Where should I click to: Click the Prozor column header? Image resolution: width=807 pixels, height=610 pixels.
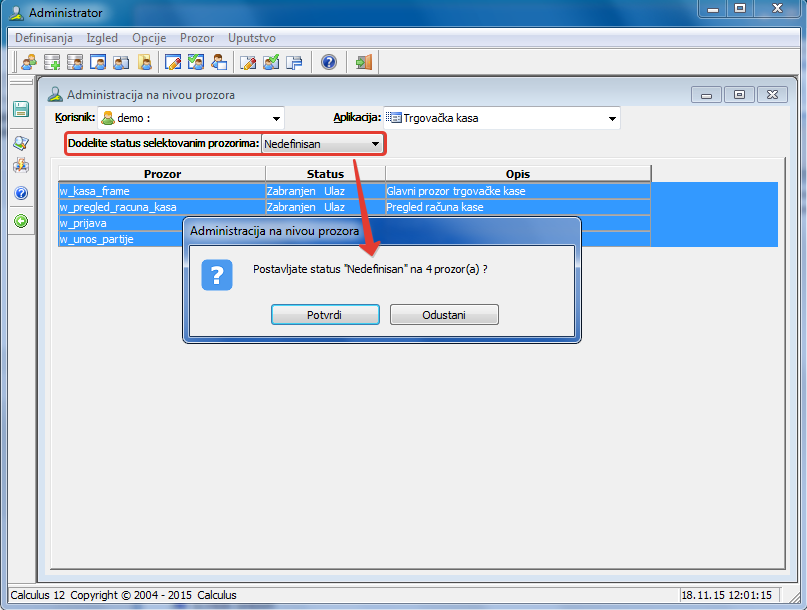162,174
